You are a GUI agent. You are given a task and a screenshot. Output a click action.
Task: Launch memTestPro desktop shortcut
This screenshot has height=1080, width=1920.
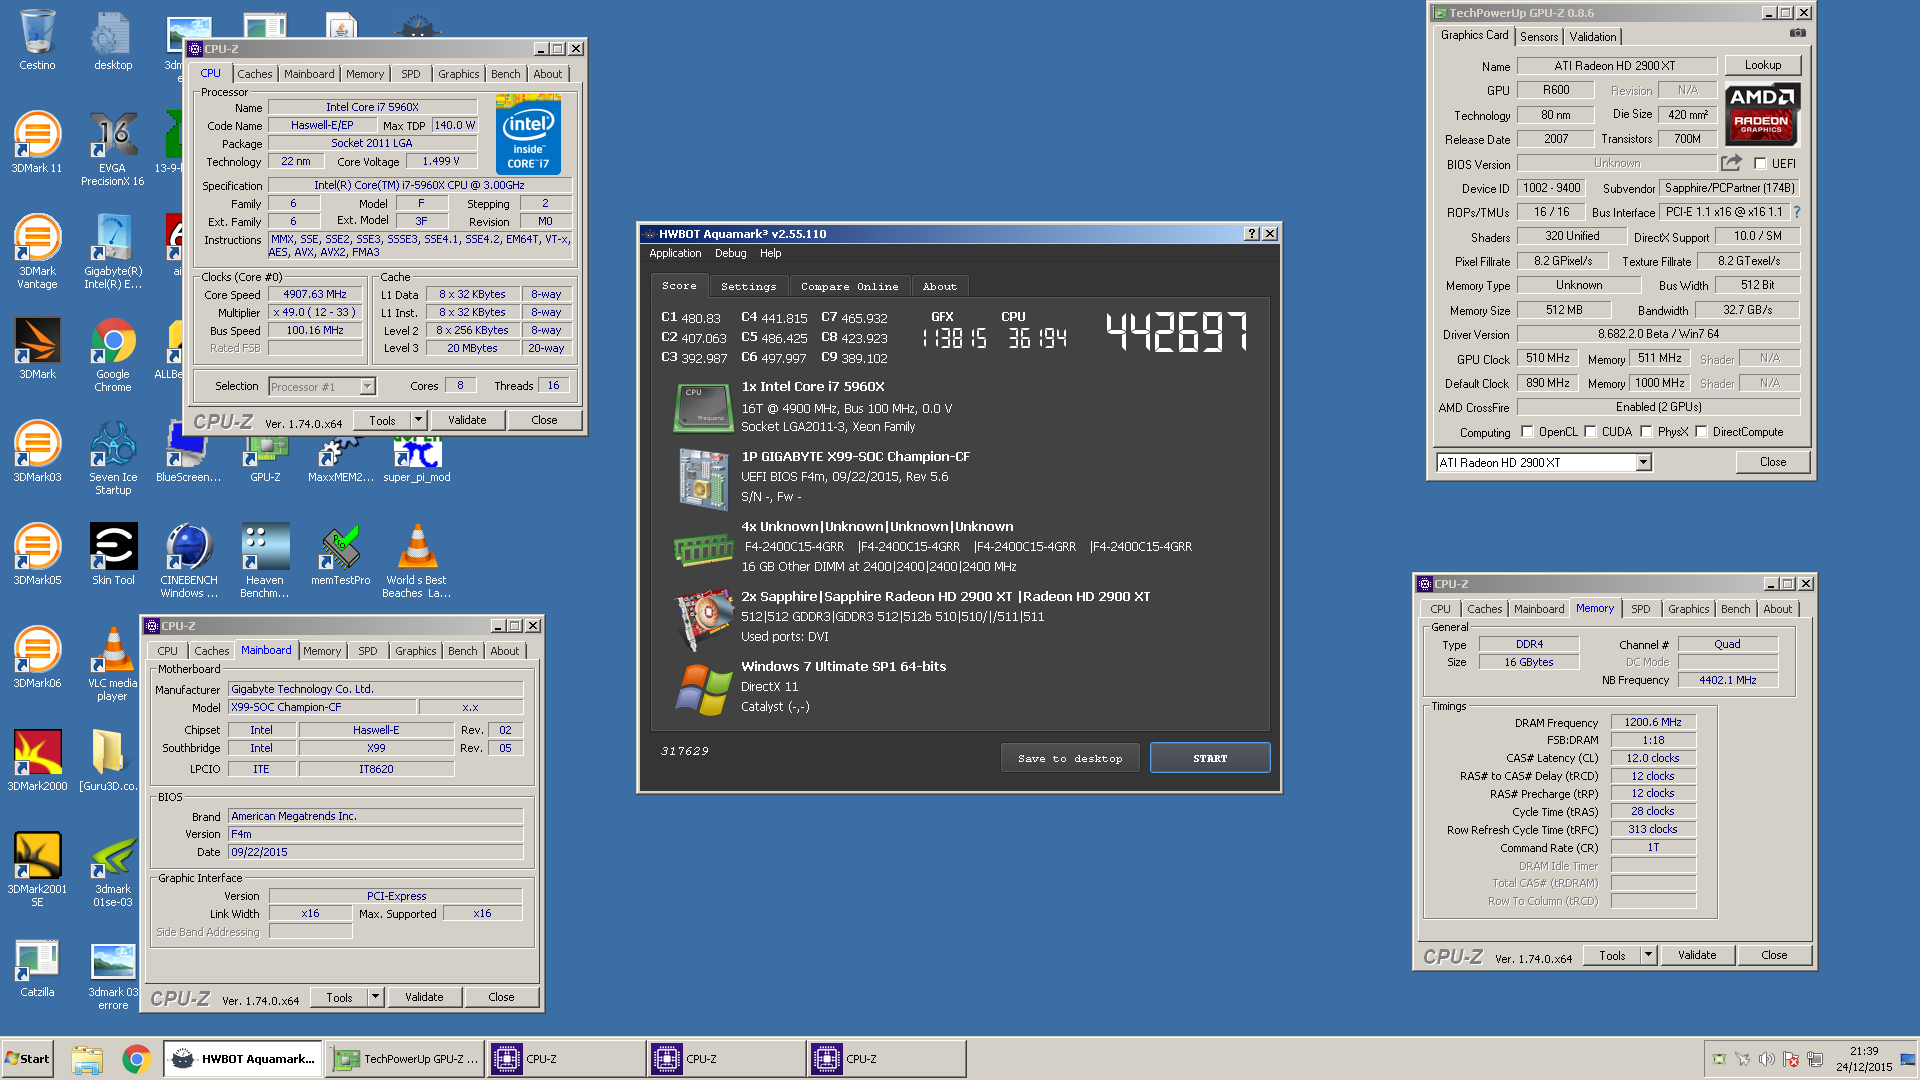pos(341,553)
